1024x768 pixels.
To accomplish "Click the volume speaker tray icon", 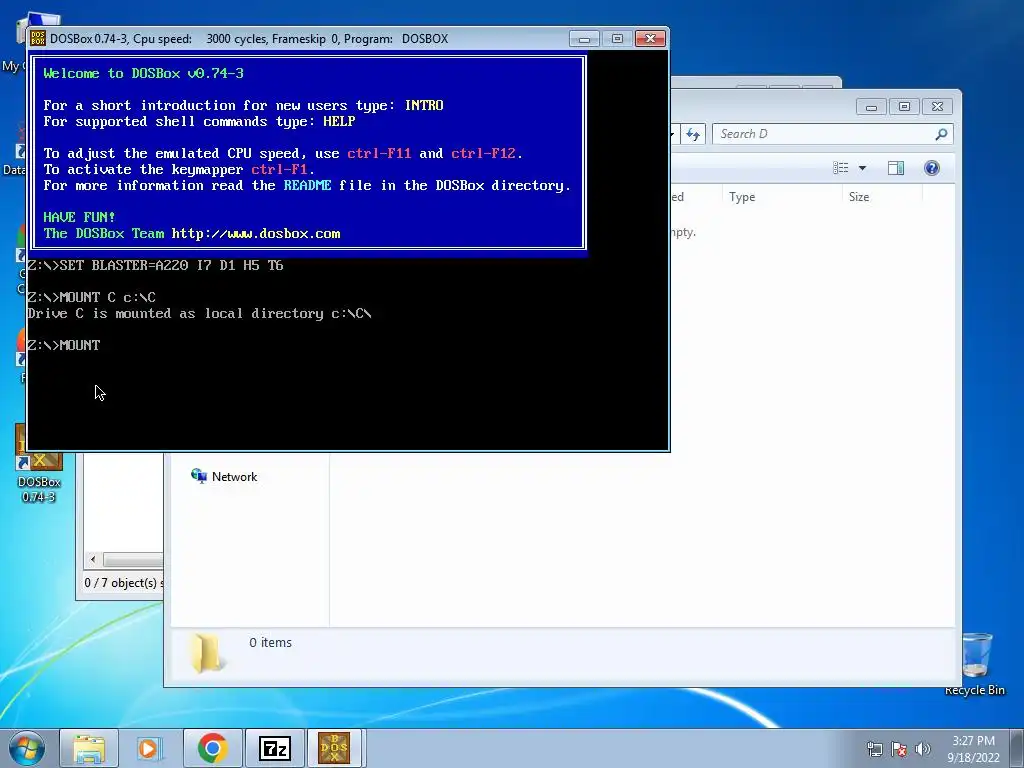I will click(923, 749).
